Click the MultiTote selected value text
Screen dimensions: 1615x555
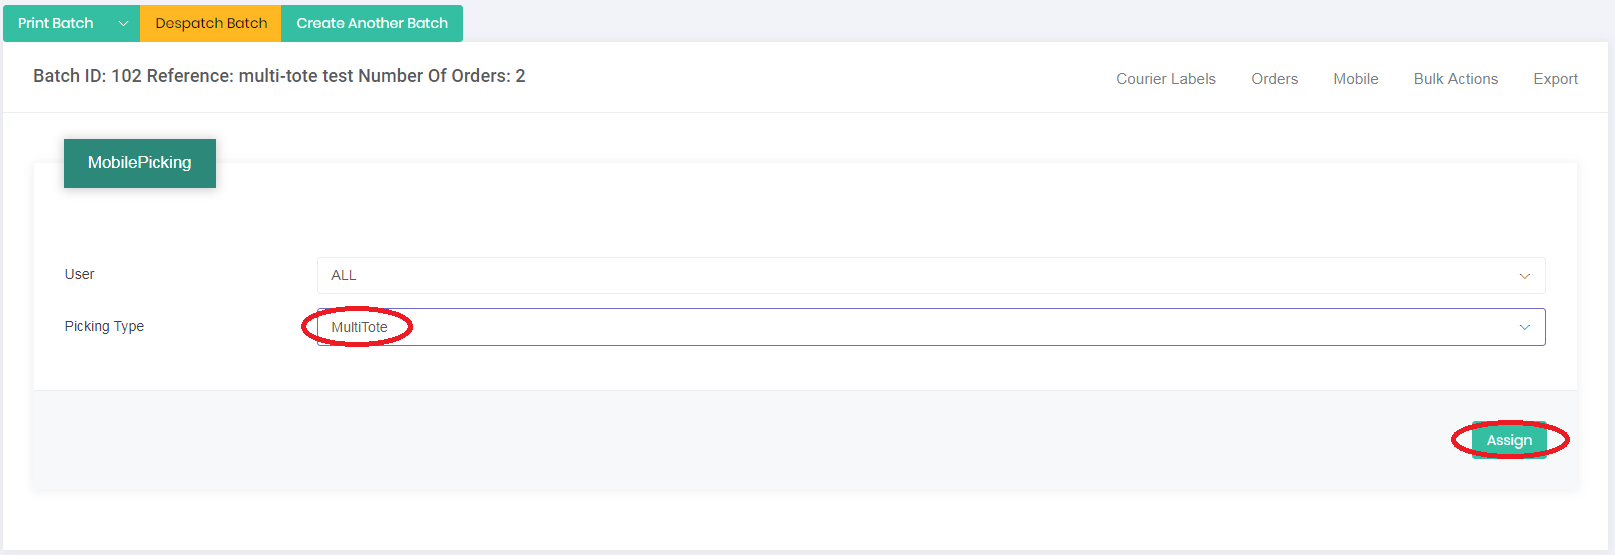pyautogui.click(x=359, y=327)
